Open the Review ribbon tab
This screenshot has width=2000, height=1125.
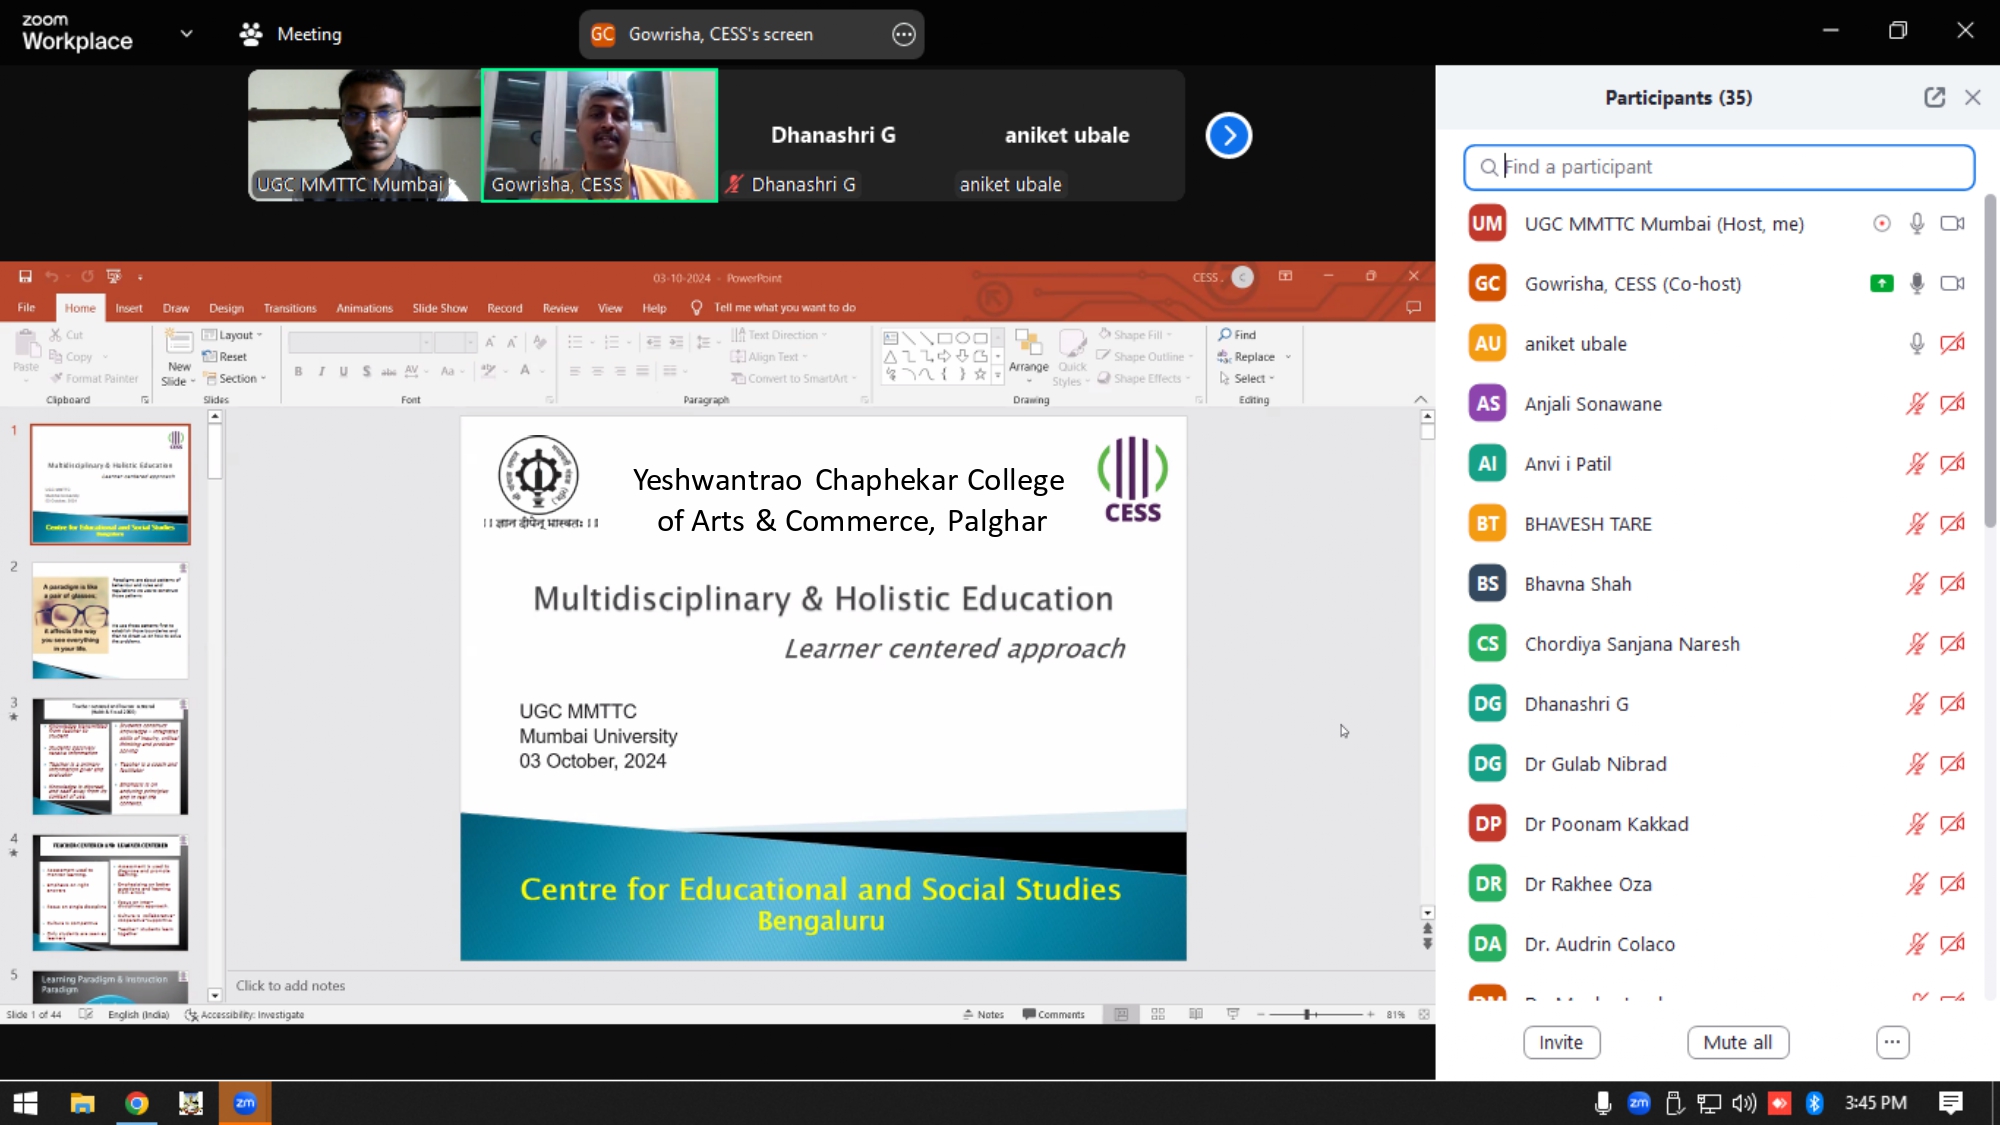pos(560,308)
